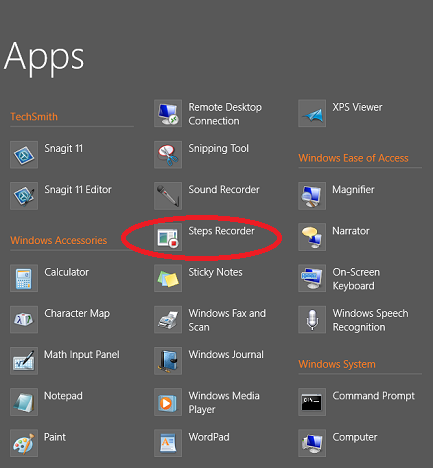Screen dimensions: 433x468
Task: Click Windows Ease of Access heading
Action: 353,158
